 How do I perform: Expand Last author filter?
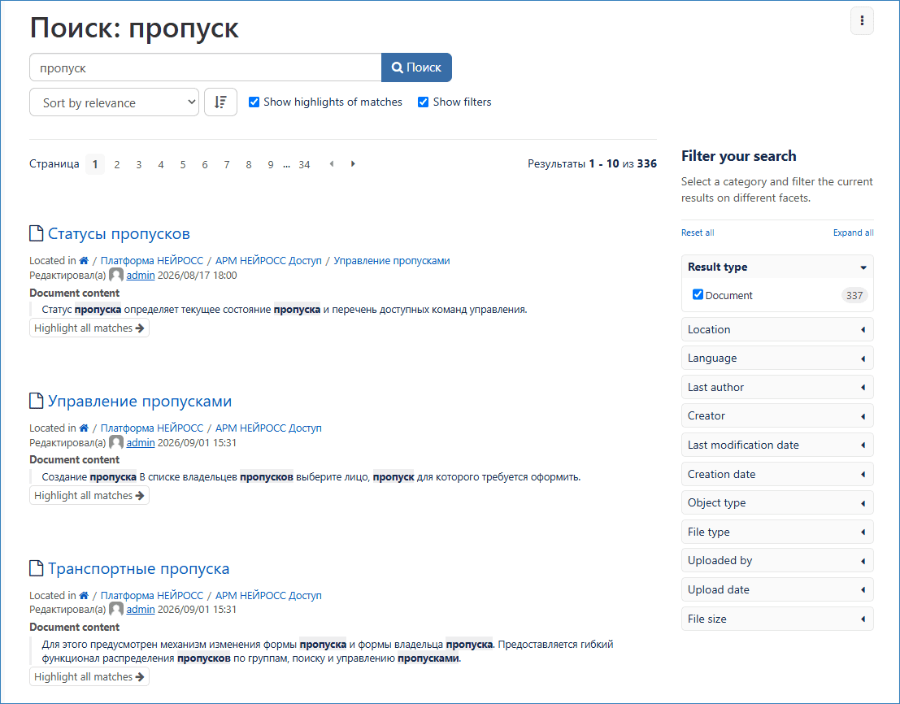(x=777, y=387)
